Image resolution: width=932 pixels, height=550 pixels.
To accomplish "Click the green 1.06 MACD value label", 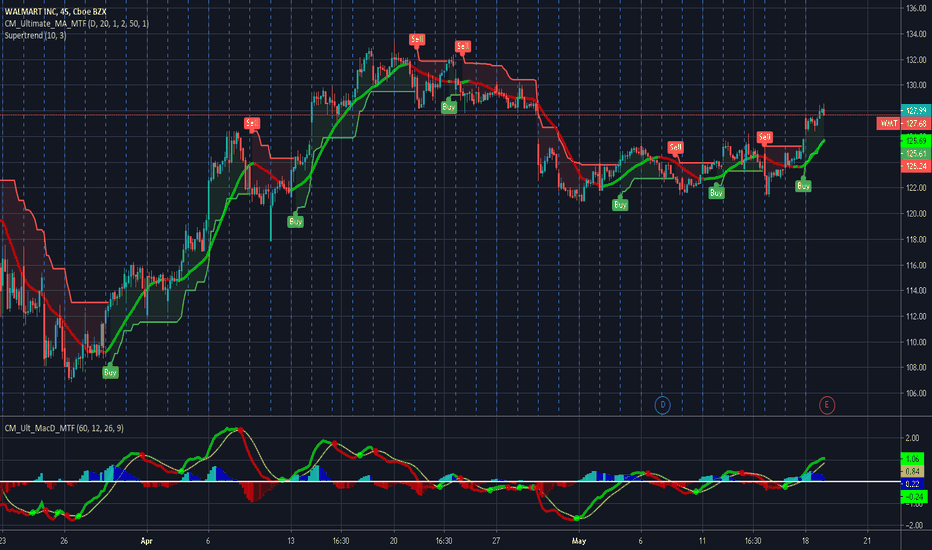I will coord(913,458).
